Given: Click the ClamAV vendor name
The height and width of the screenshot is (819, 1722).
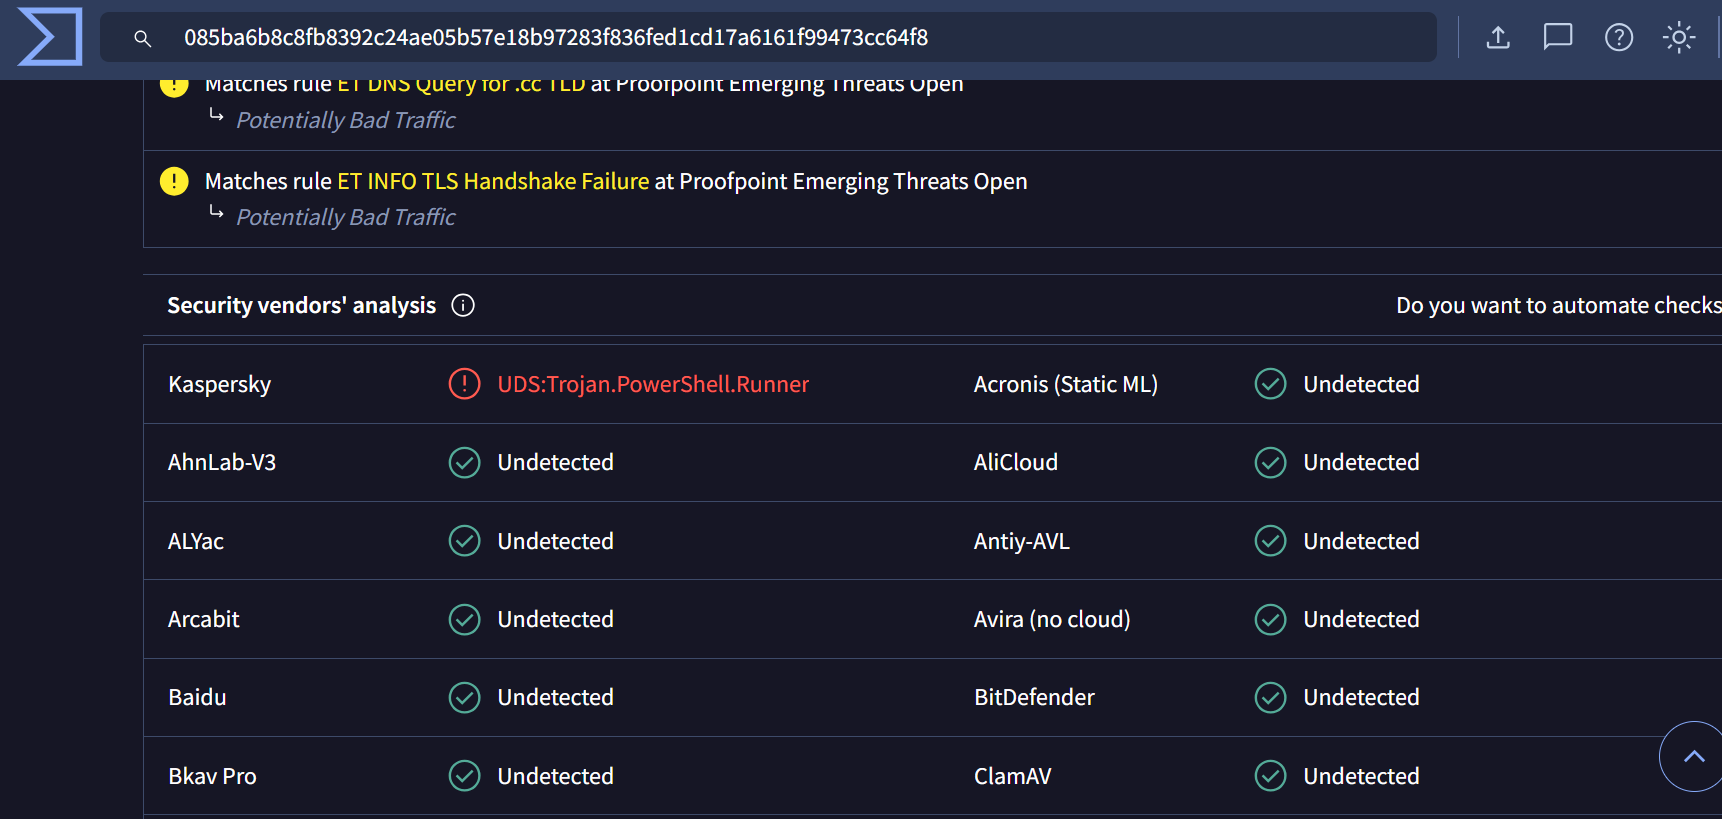Looking at the screenshot, I should (x=1013, y=776).
